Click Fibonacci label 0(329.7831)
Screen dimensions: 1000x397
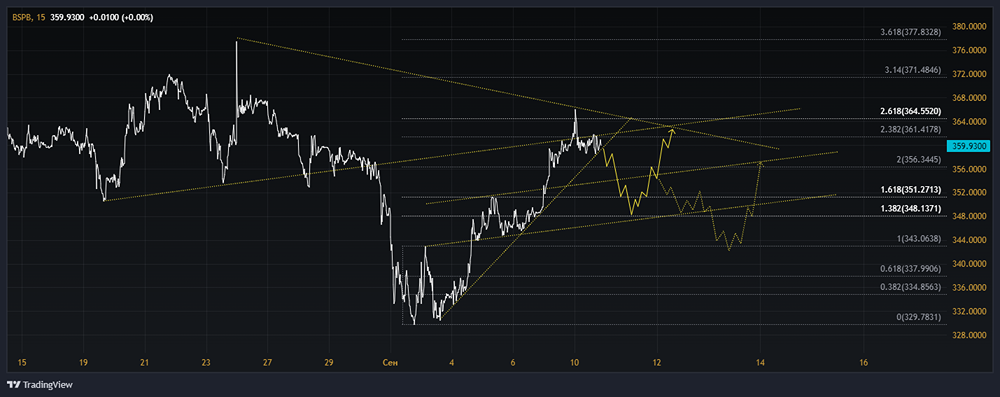920,317
